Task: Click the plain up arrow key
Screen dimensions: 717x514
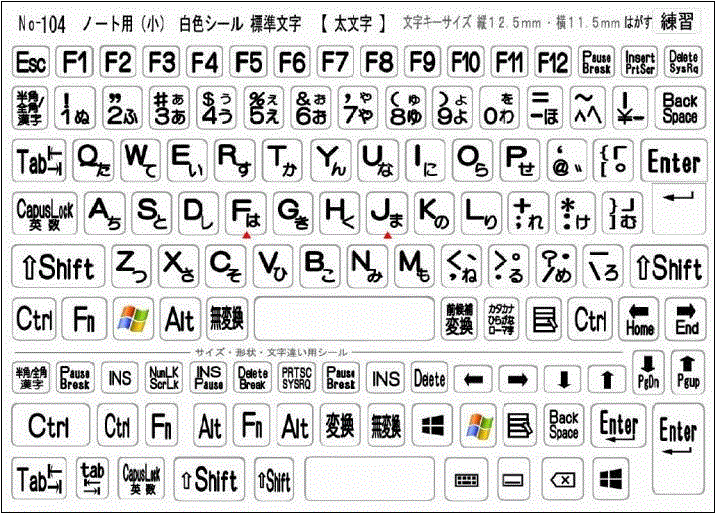Action: (x=605, y=379)
